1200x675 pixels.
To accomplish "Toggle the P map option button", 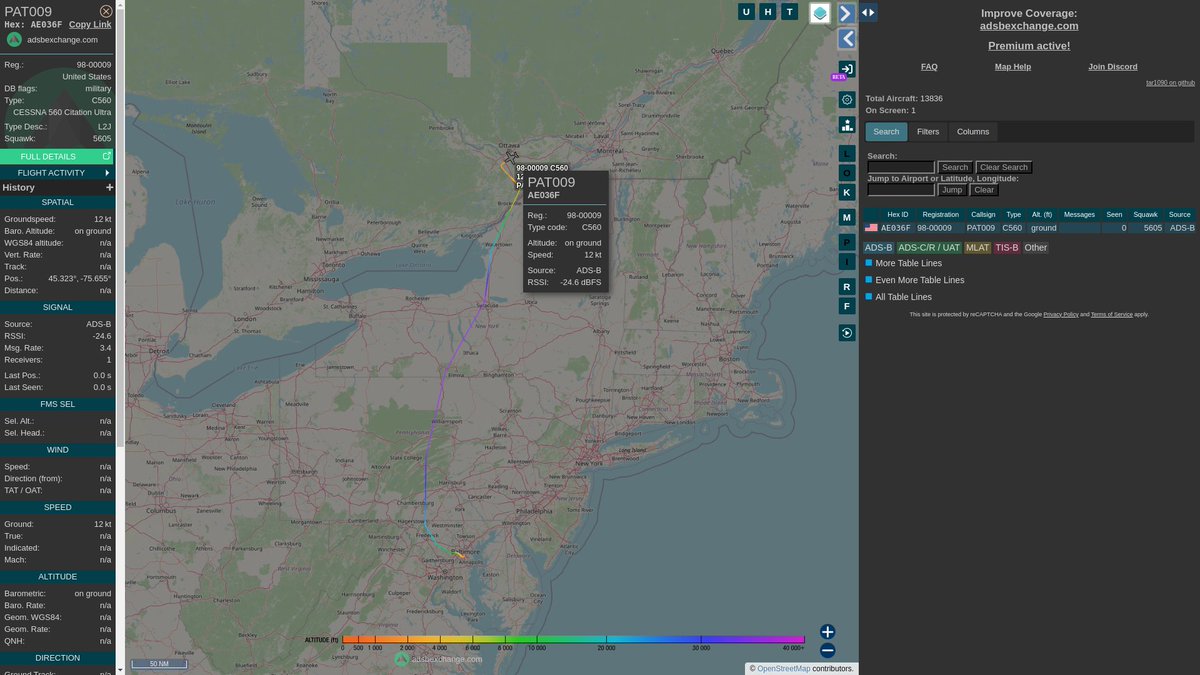I will click(x=847, y=242).
